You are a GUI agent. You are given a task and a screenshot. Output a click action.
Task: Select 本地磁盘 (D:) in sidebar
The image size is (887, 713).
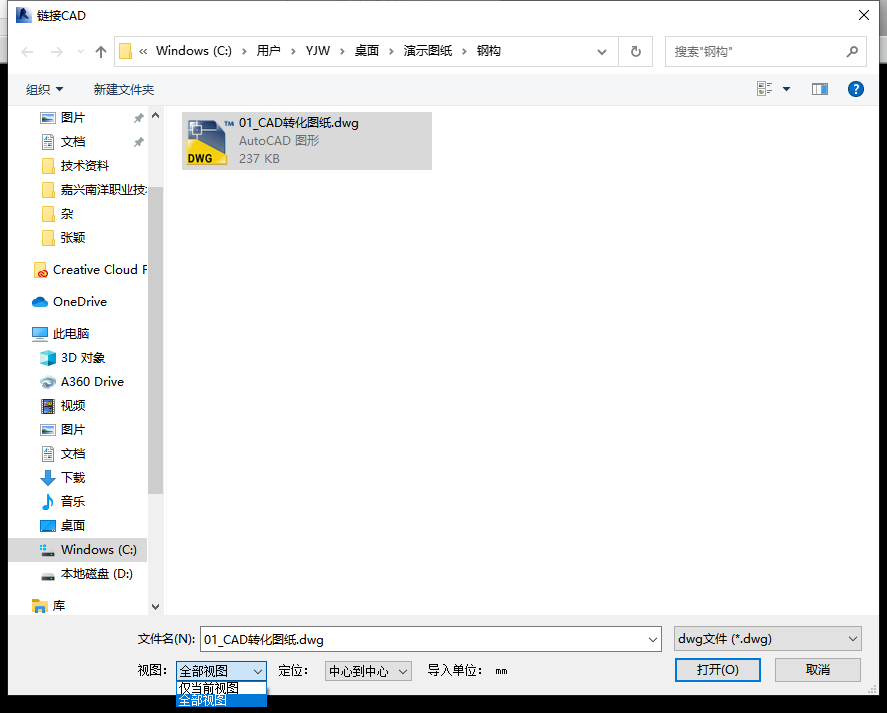(96, 574)
